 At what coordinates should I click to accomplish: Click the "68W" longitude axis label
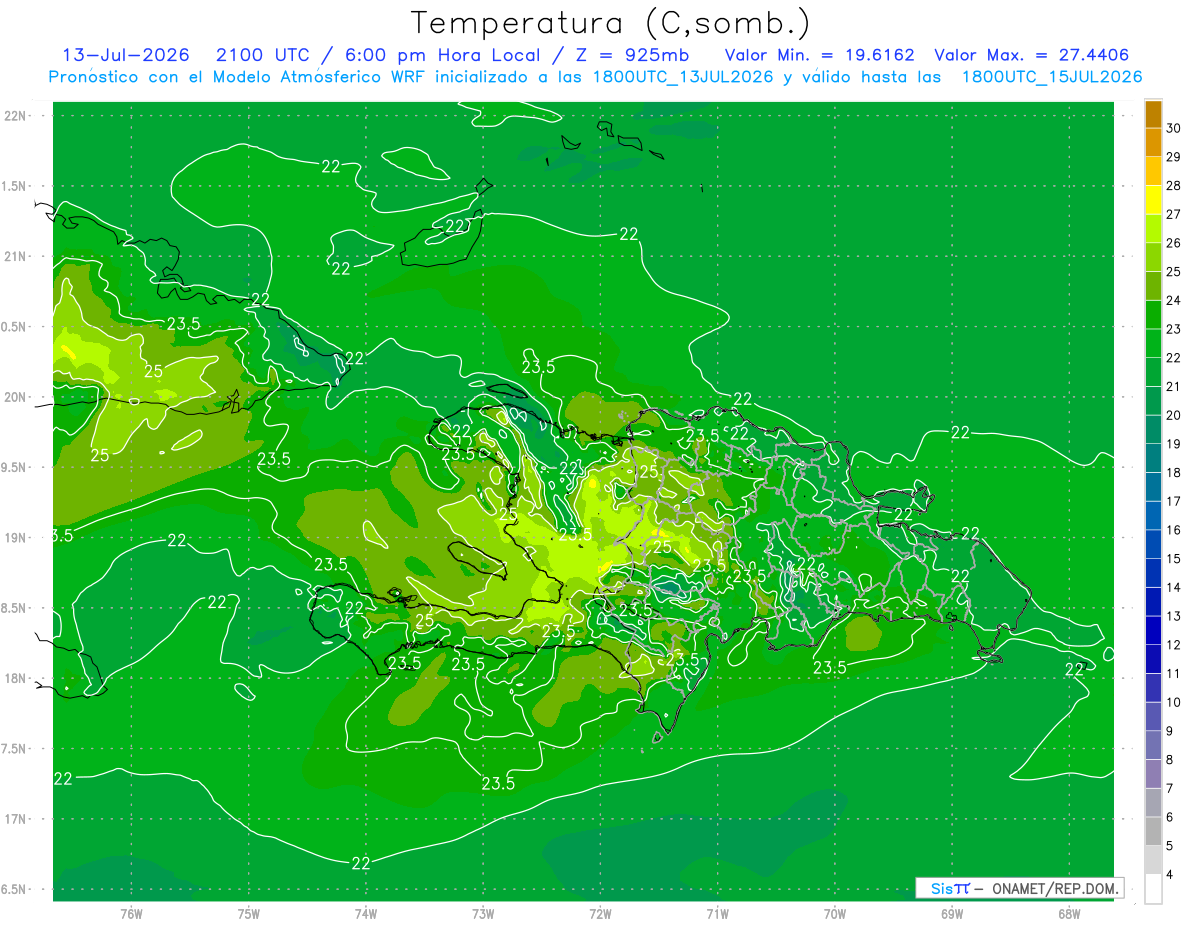(x=1069, y=914)
